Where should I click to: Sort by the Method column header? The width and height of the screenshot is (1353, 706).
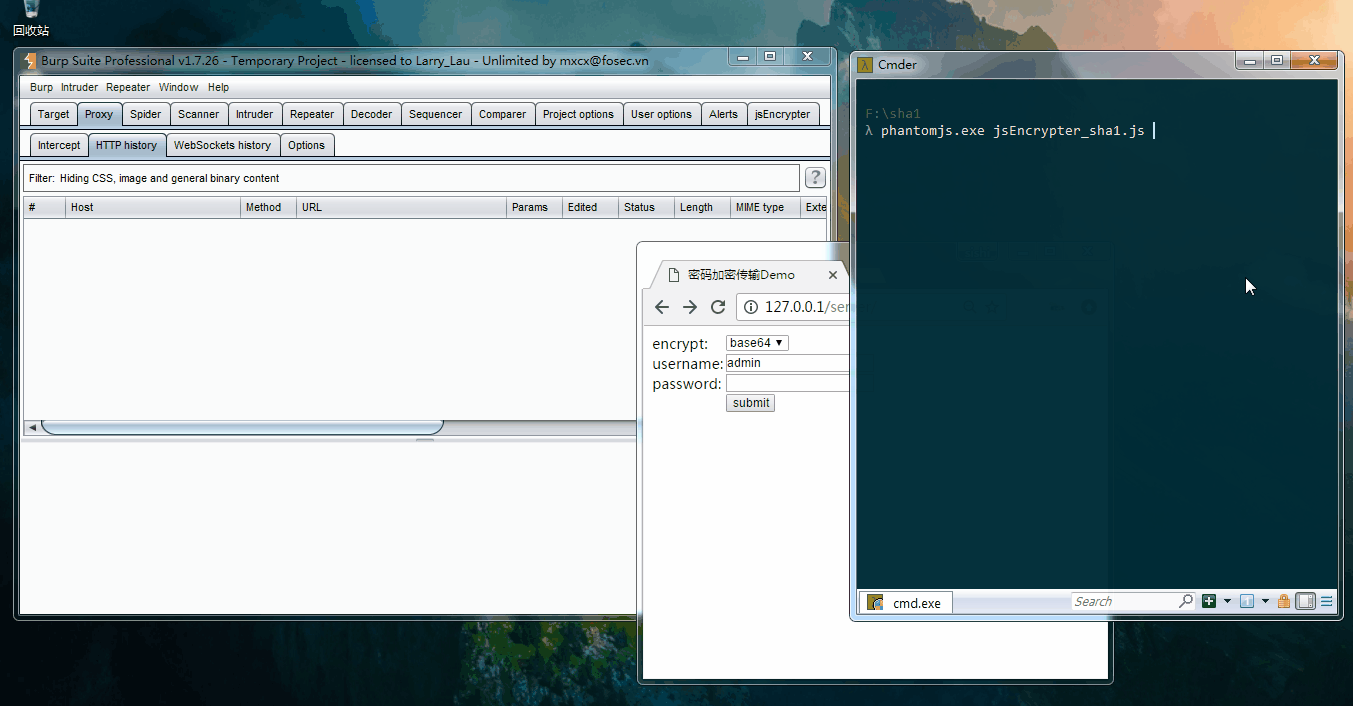(x=268, y=207)
